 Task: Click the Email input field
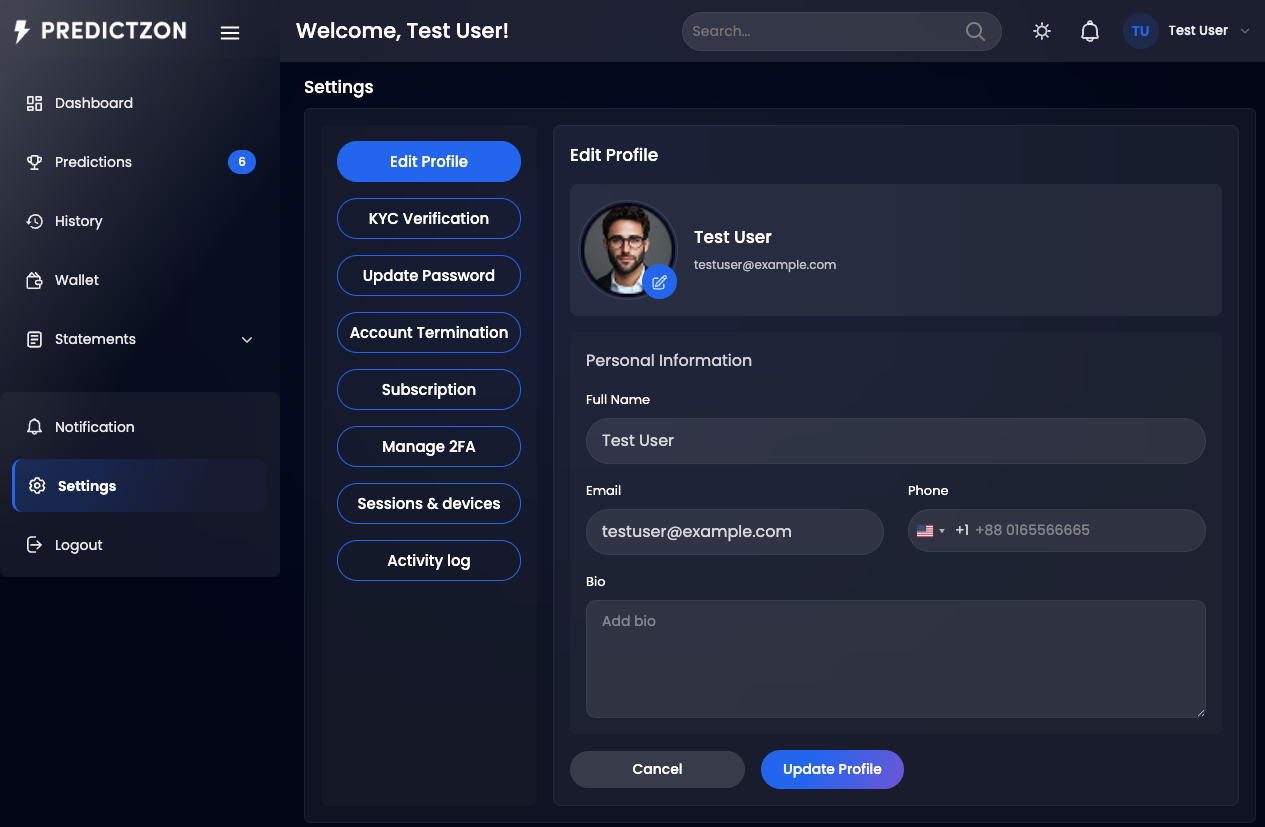point(735,532)
